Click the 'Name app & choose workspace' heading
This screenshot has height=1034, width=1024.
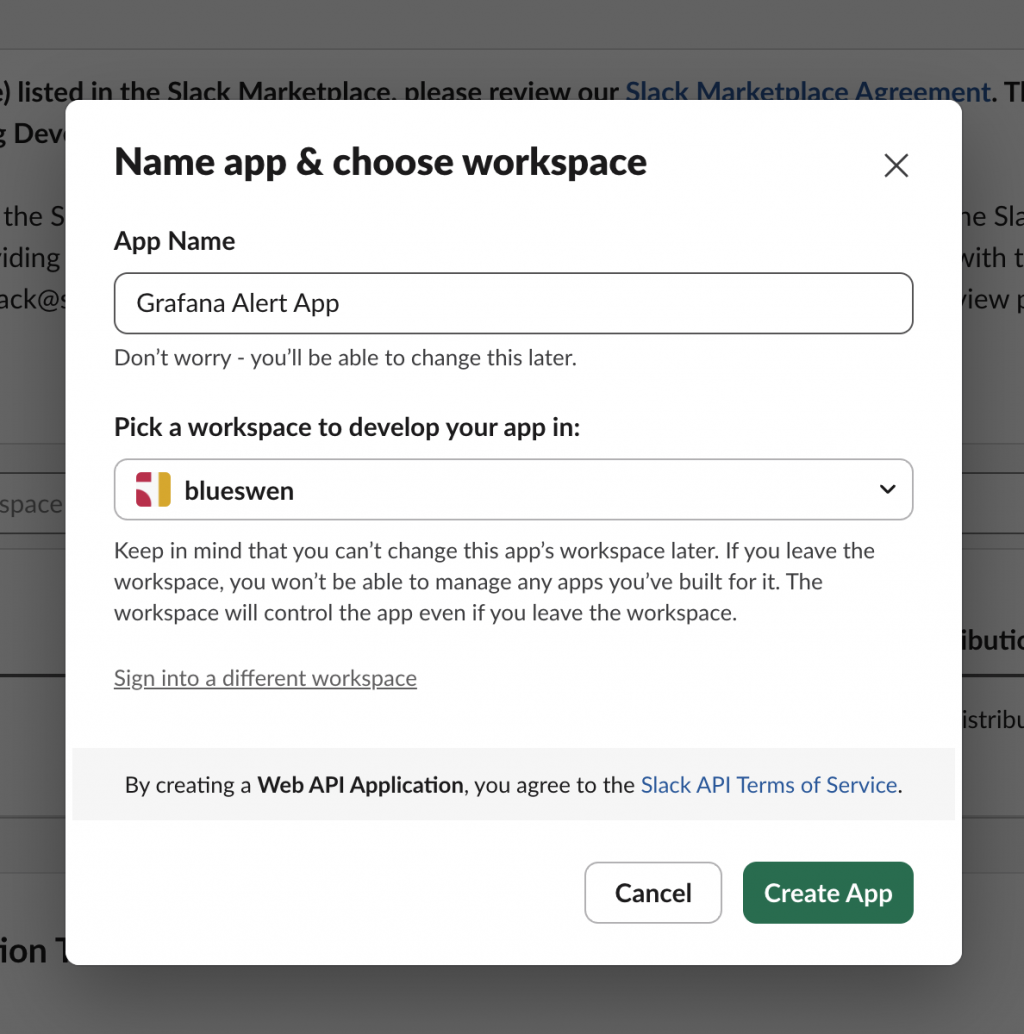[380, 162]
